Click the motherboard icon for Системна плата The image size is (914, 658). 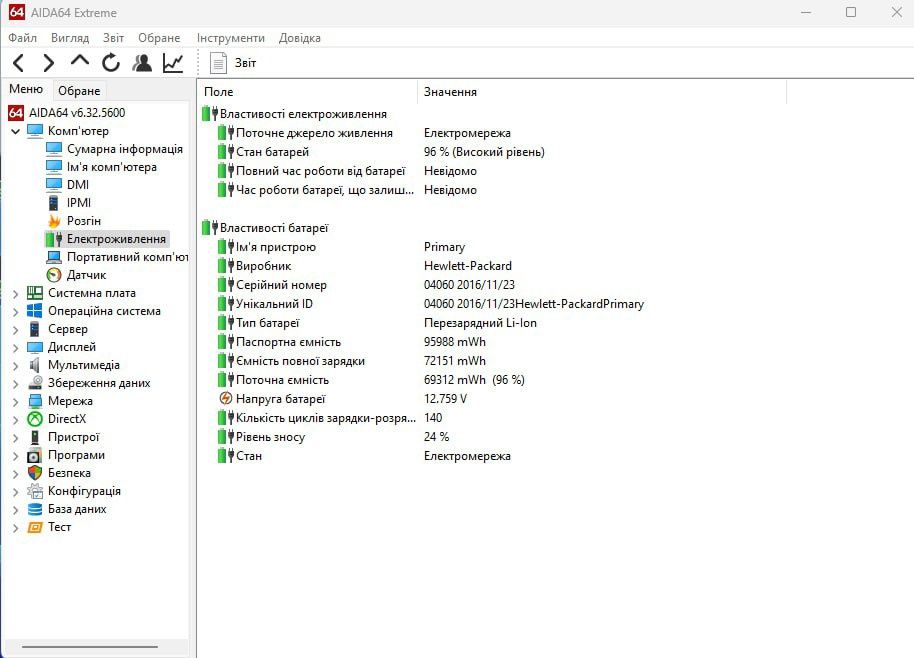point(35,293)
